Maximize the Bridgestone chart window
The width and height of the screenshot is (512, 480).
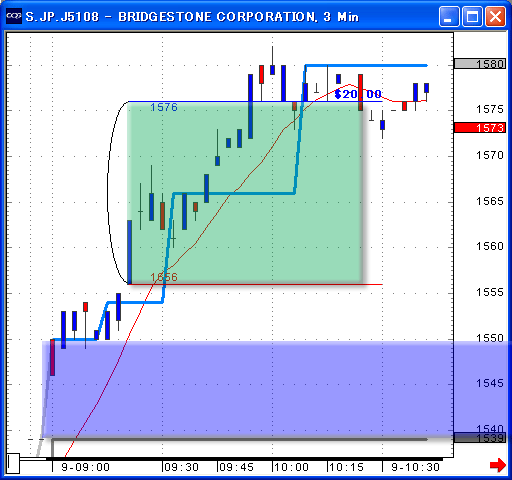point(472,16)
